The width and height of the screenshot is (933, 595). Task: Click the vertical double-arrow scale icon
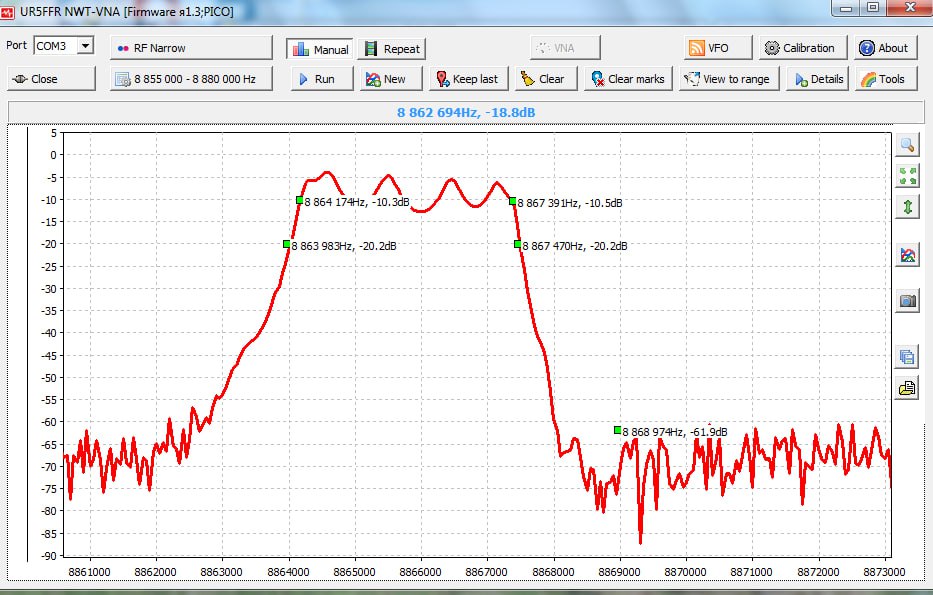point(907,207)
